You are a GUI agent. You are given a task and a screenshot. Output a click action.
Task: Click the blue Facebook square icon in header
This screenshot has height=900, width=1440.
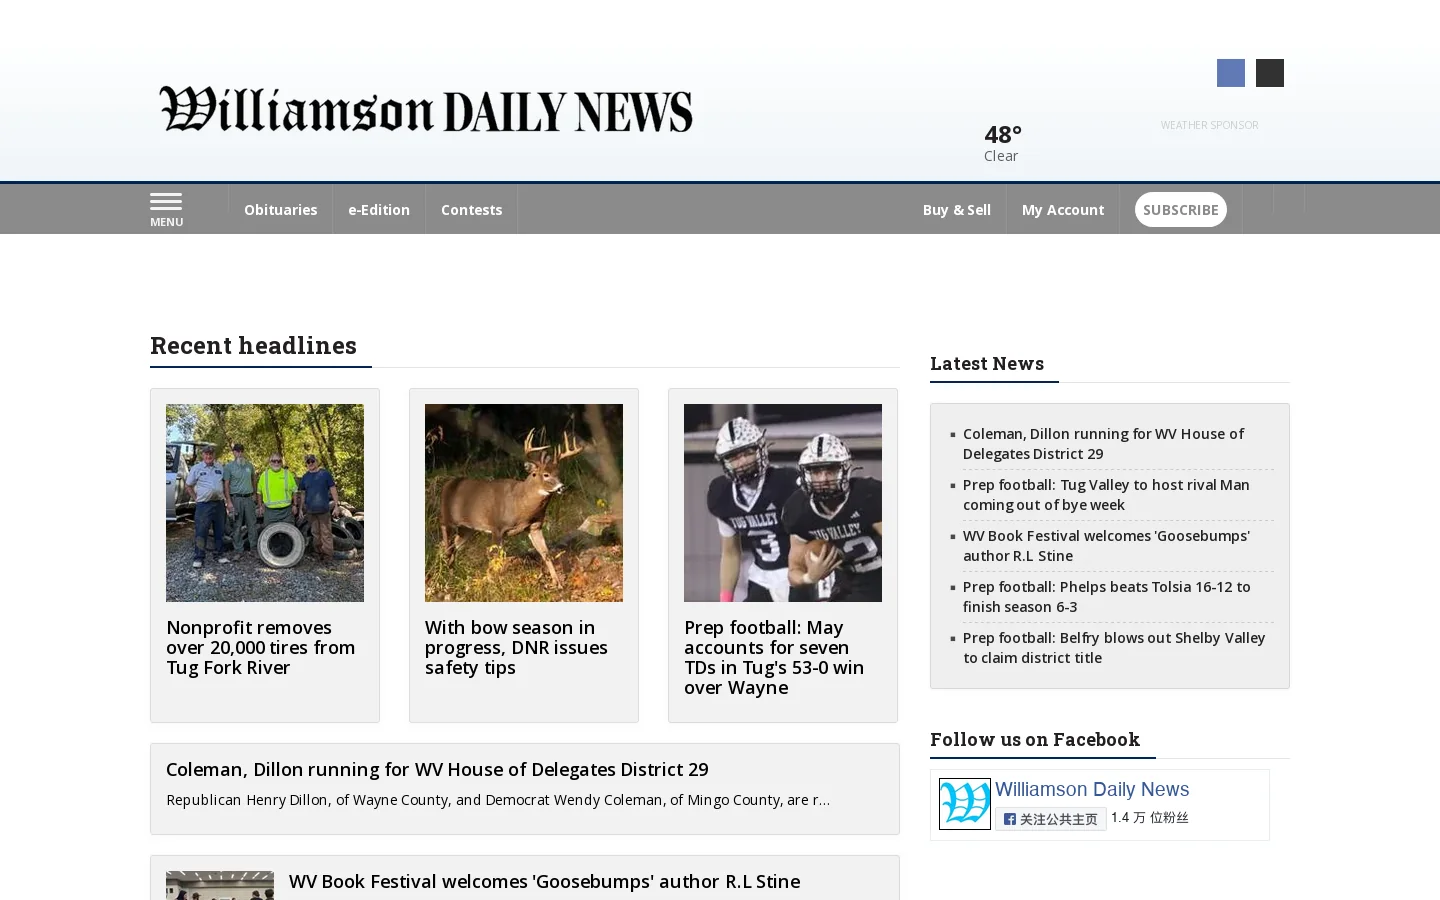pyautogui.click(x=1231, y=73)
